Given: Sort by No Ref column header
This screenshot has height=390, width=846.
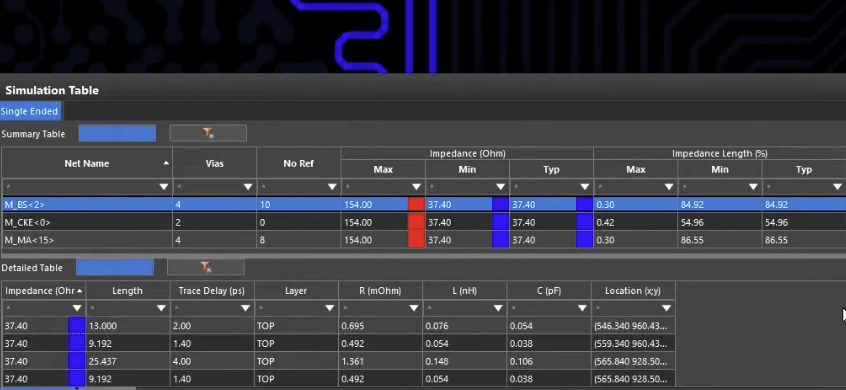Looking at the screenshot, I should click(299, 163).
